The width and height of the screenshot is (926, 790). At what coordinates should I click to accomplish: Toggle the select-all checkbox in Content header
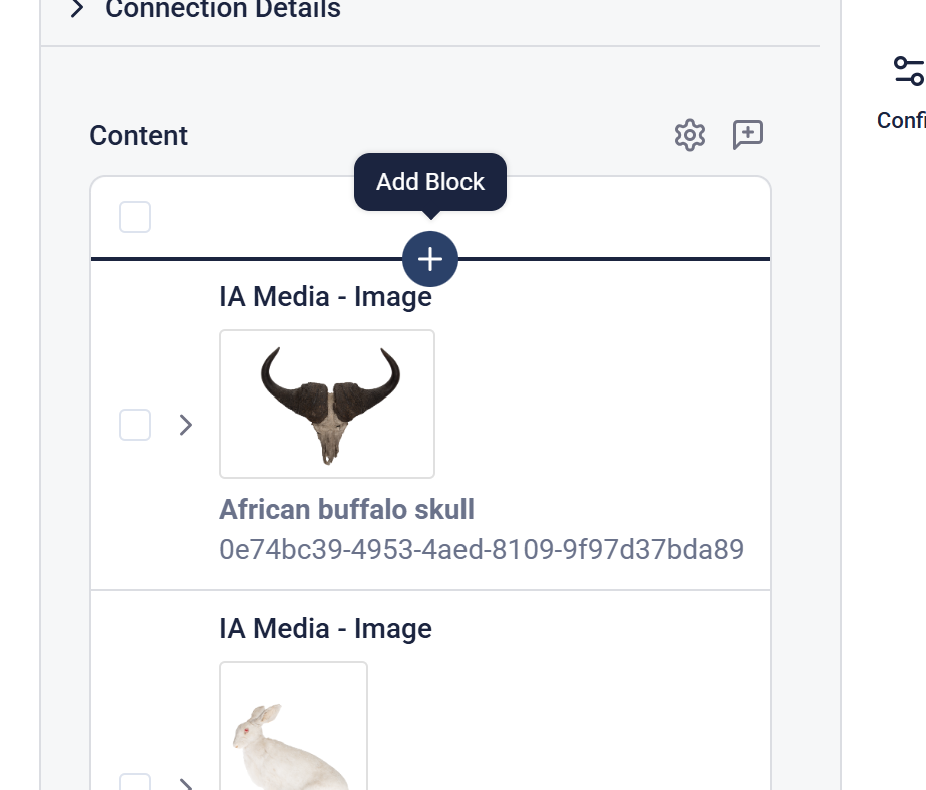[x=135, y=217]
